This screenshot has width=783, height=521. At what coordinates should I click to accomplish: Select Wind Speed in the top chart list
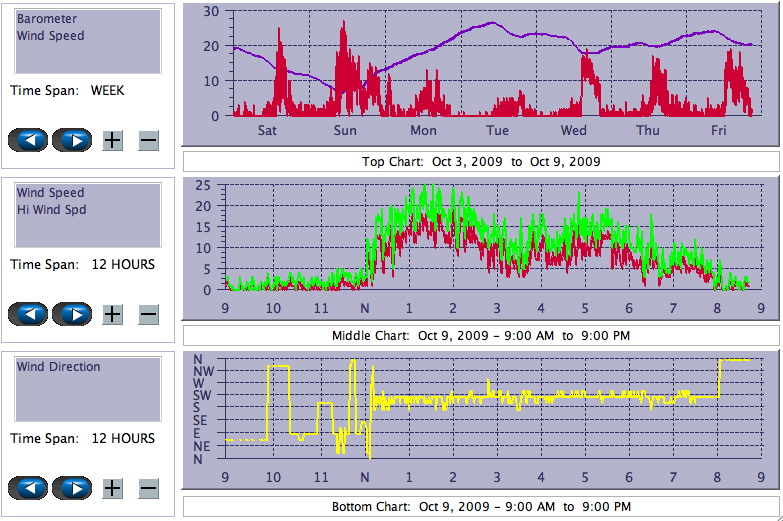(x=51, y=36)
